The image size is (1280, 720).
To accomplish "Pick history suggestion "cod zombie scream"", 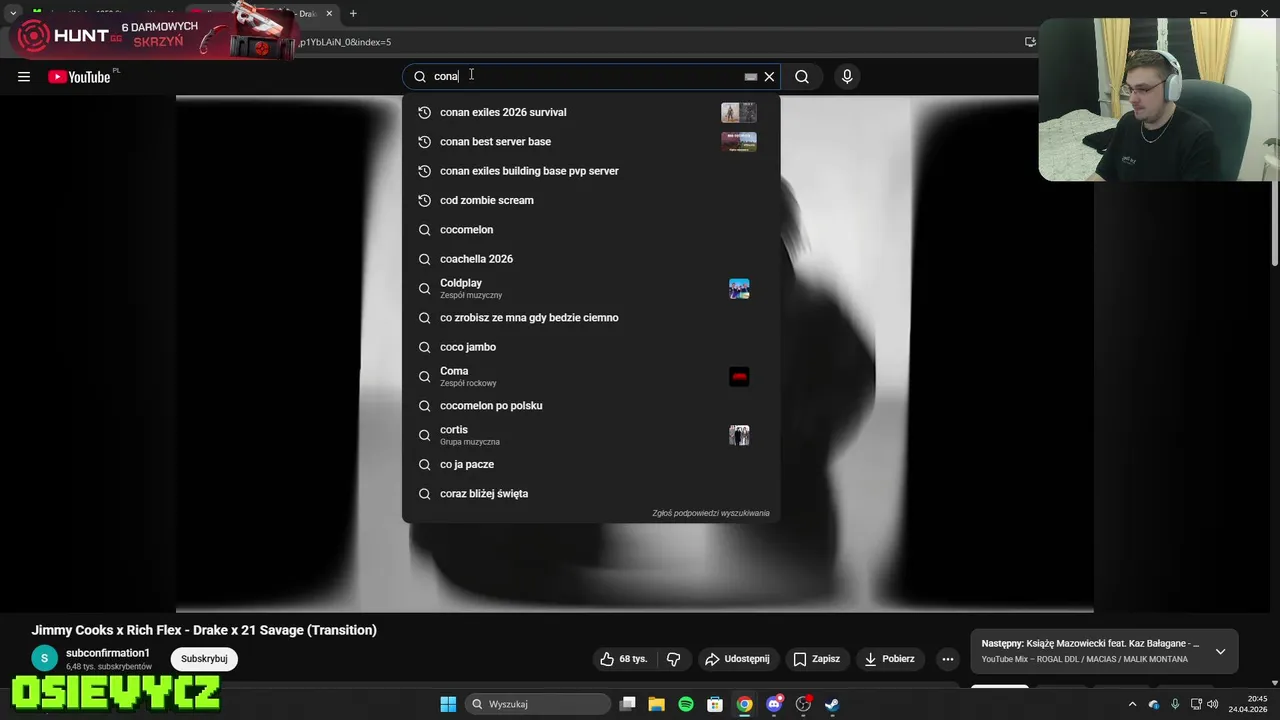I will point(591,200).
